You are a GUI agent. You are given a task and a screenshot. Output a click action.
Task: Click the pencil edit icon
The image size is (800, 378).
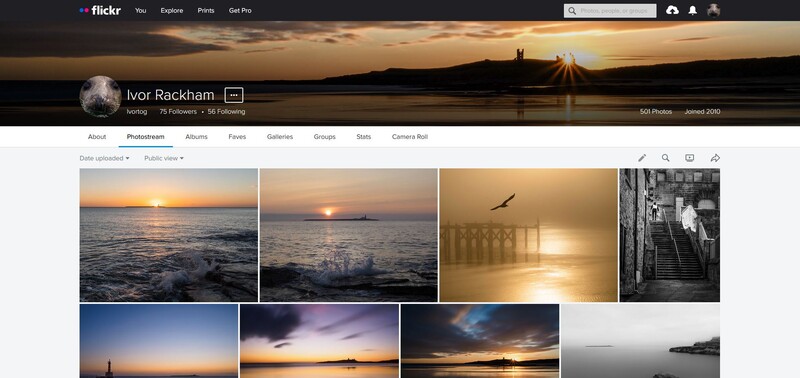(642, 158)
